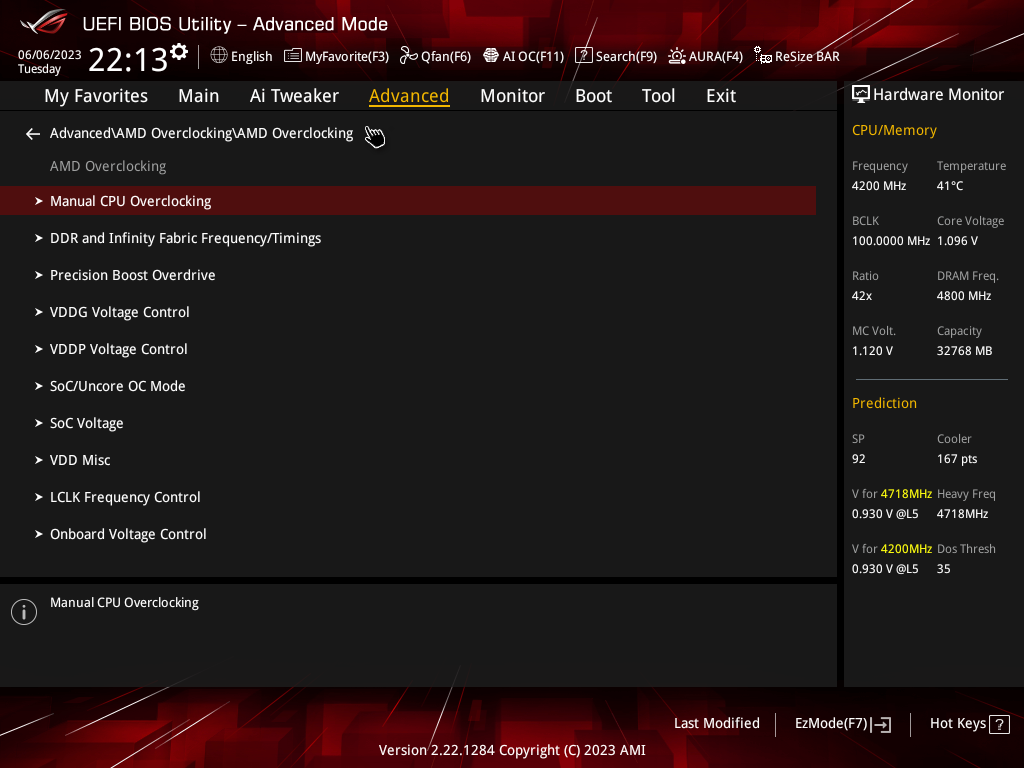This screenshot has width=1024, height=768.
Task: Expand SoC/Uncore OC Mode arrow
Action: tap(39, 386)
